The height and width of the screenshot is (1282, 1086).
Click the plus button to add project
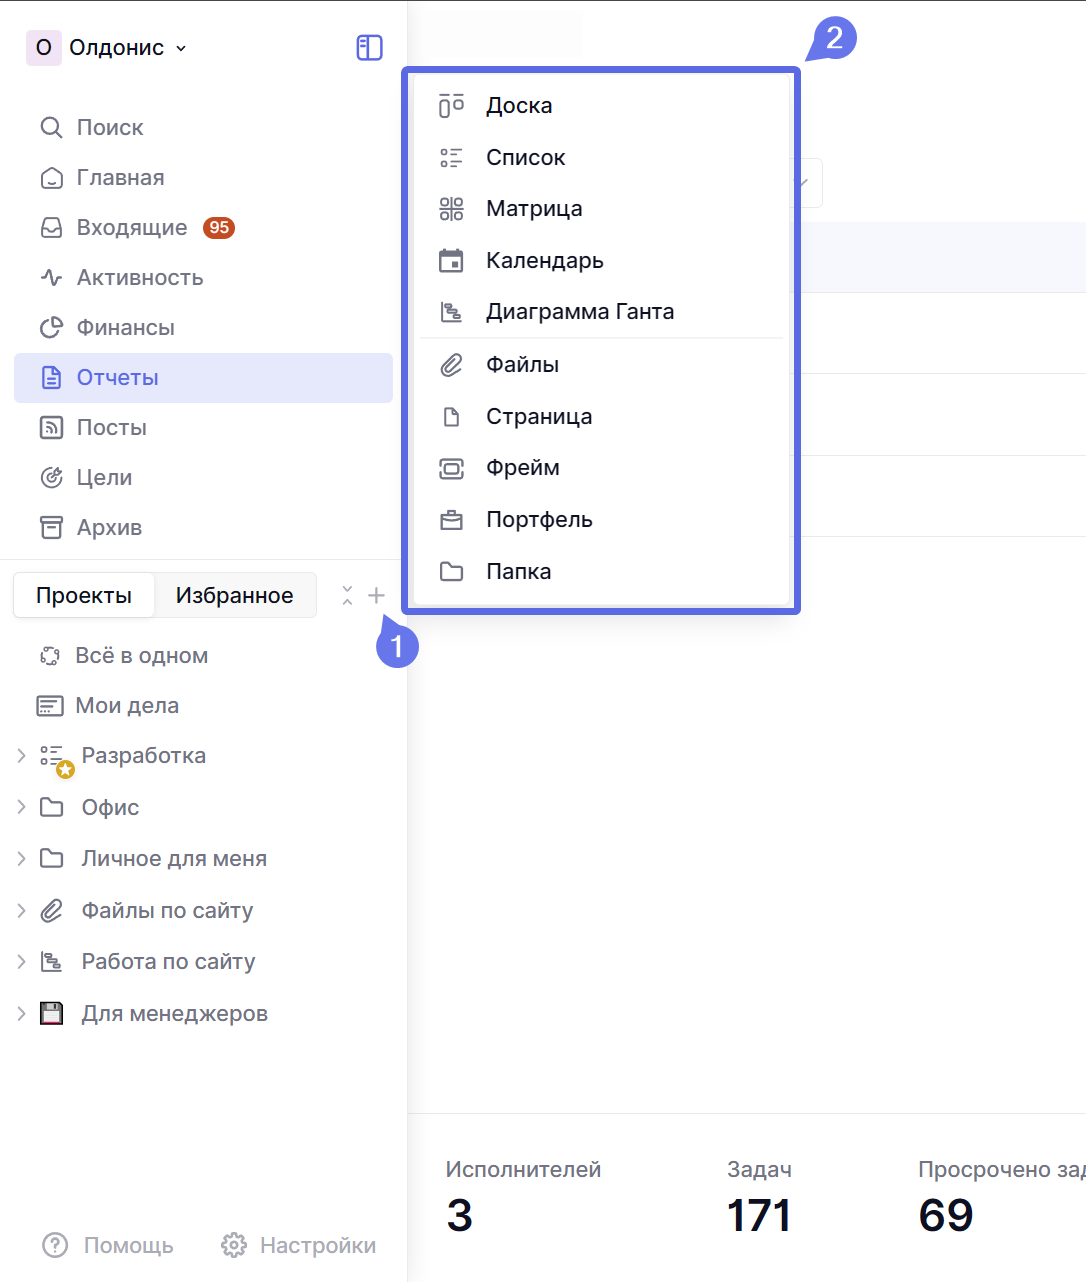pos(376,596)
